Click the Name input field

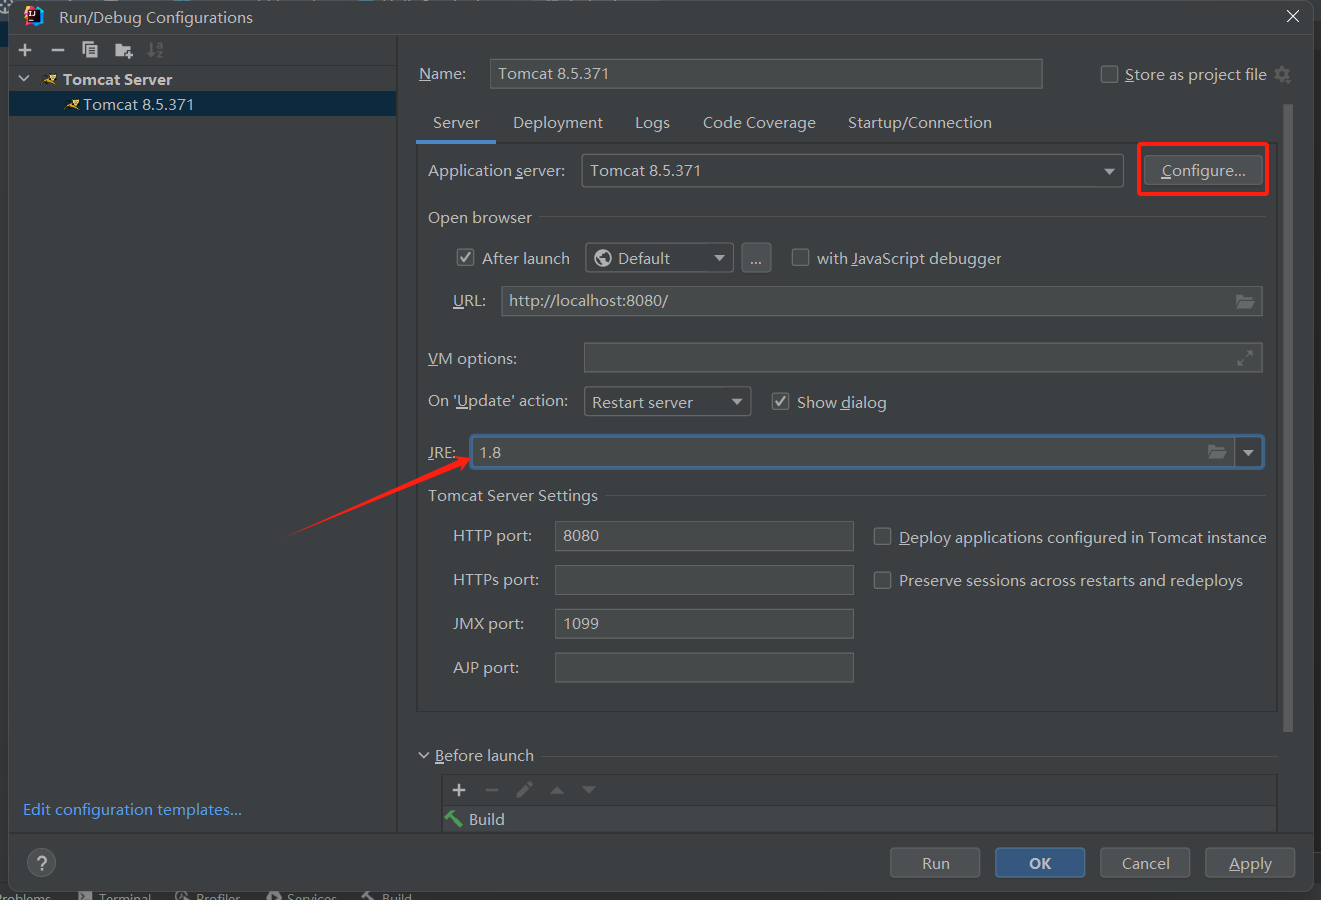pos(766,73)
